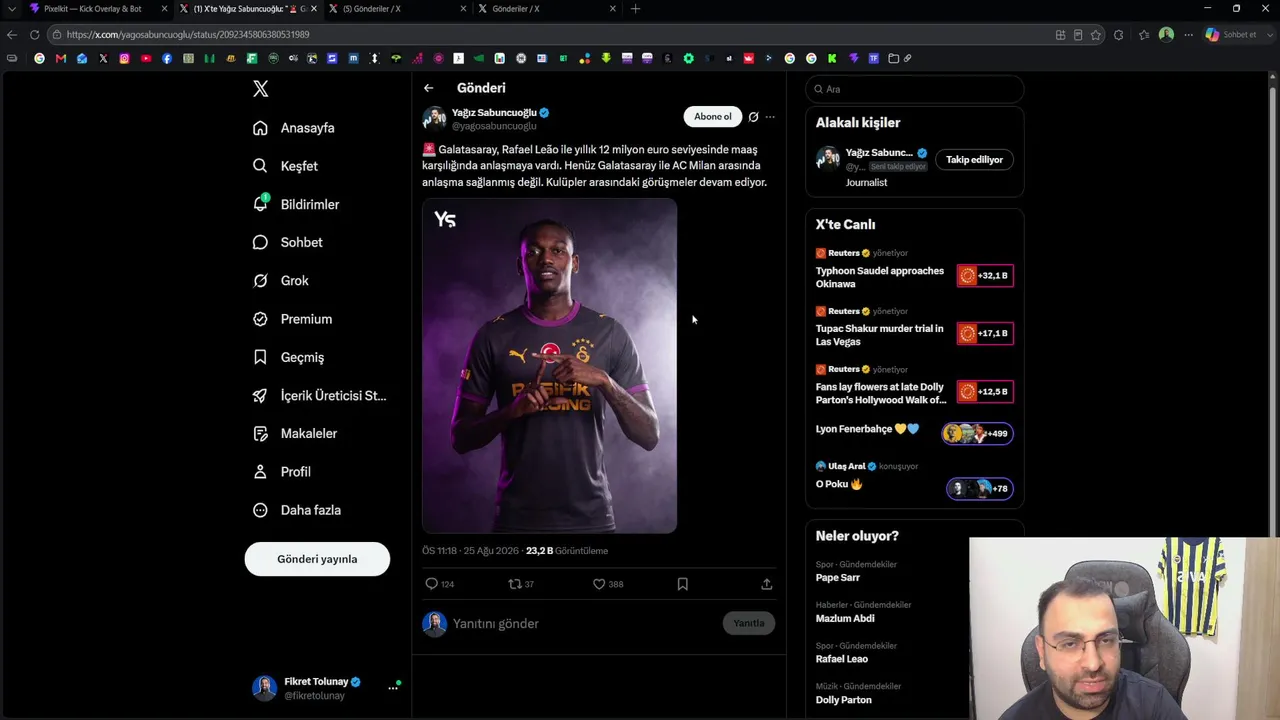This screenshot has height=720, width=1280.
Task: Add this page to favorites star
Action: pos(1096,35)
